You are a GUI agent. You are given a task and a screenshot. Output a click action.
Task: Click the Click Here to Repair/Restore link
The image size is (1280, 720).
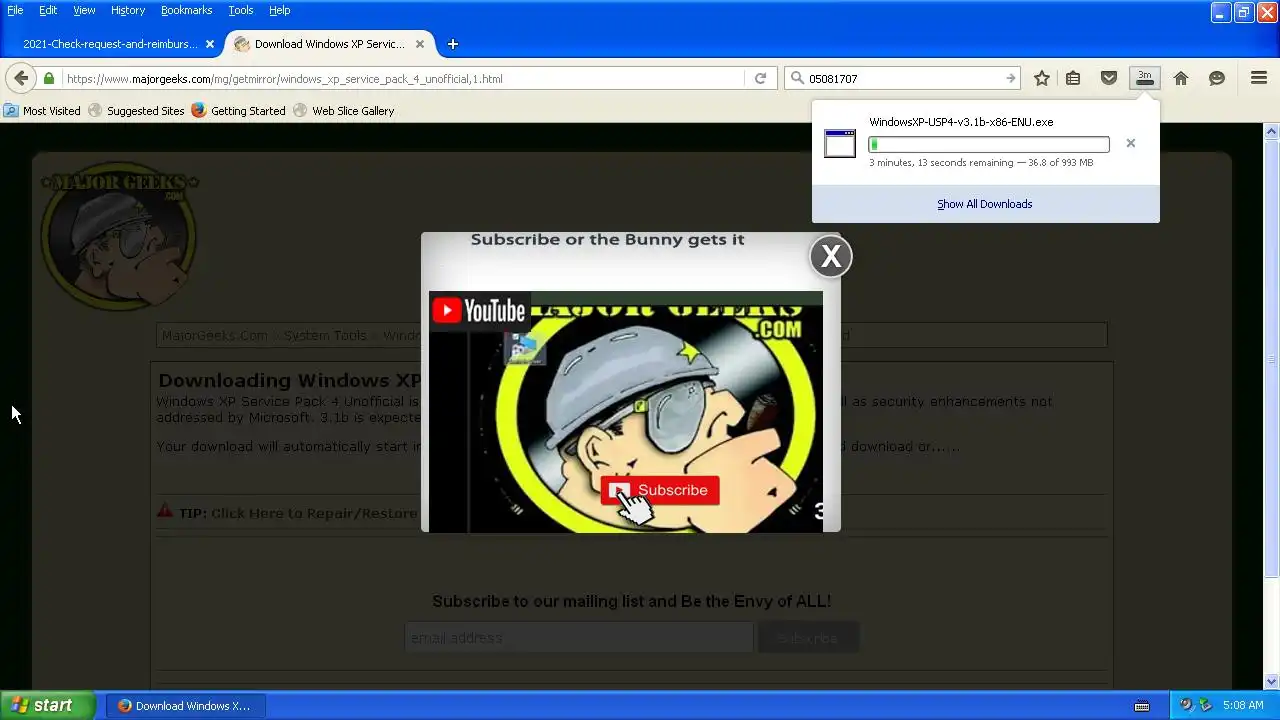coord(314,513)
